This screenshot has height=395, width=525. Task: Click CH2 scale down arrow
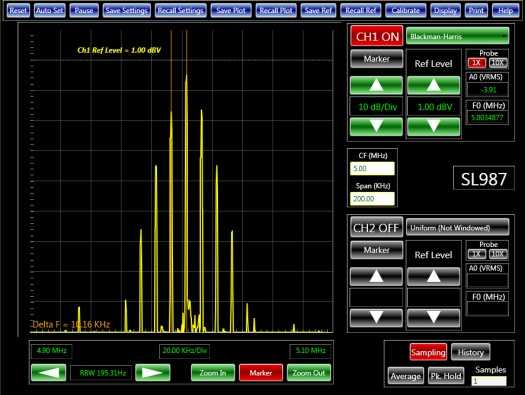(376, 318)
